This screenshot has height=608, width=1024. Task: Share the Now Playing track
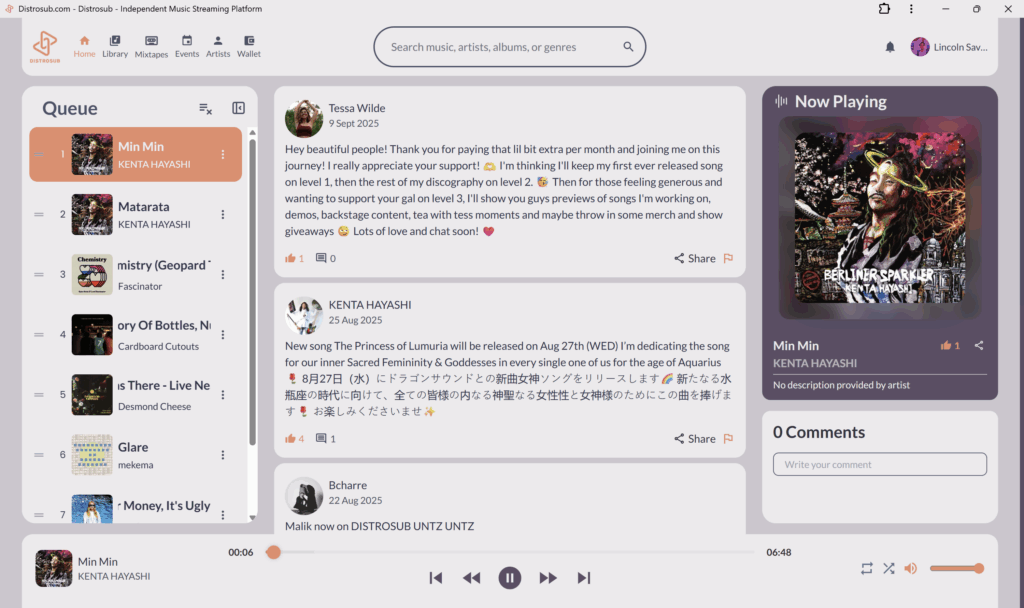click(979, 345)
